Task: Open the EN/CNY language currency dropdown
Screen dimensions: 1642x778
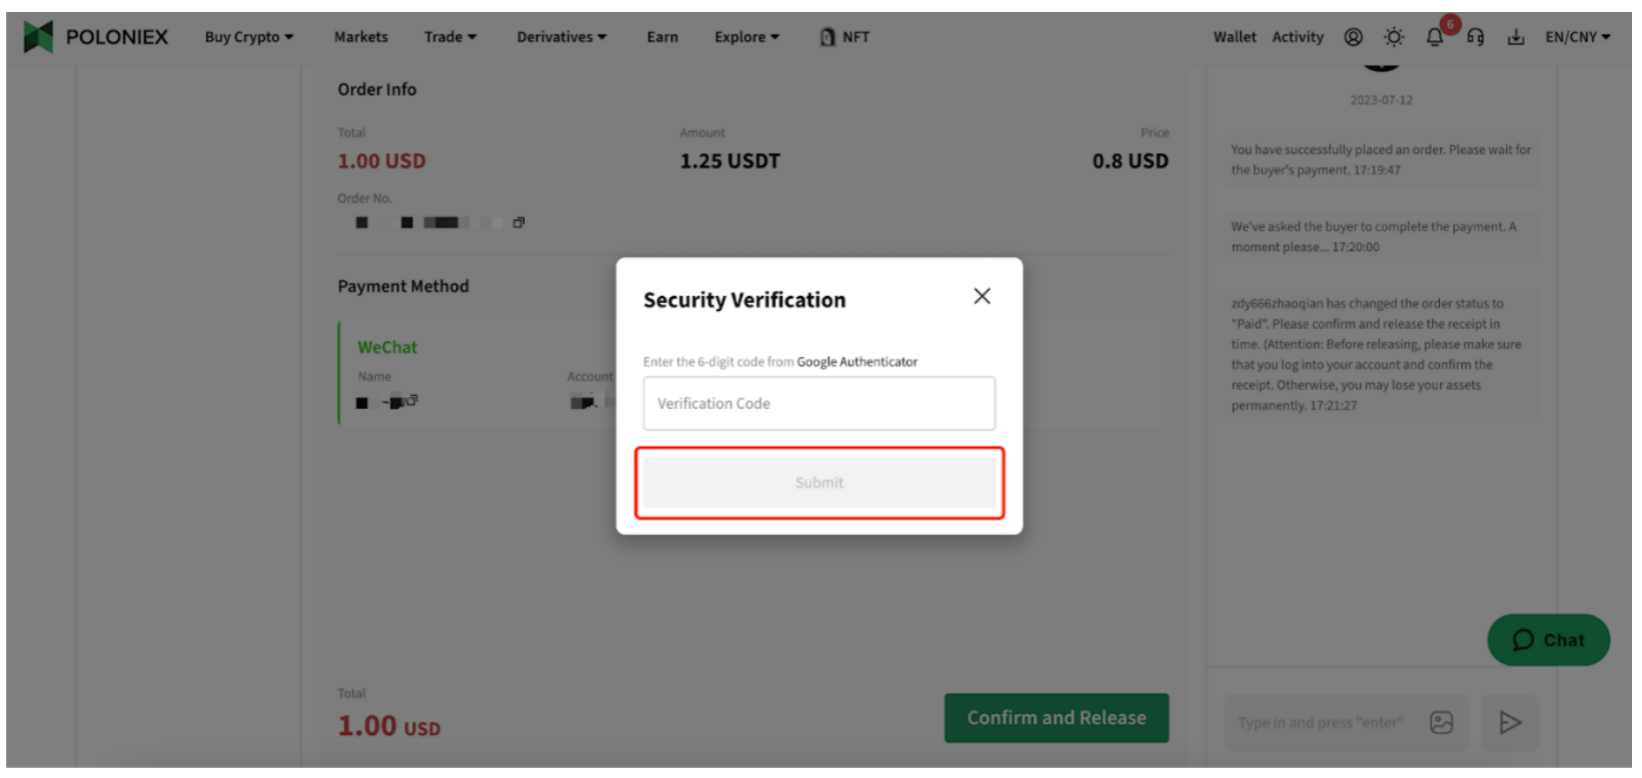Action: click(x=1578, y=37)
